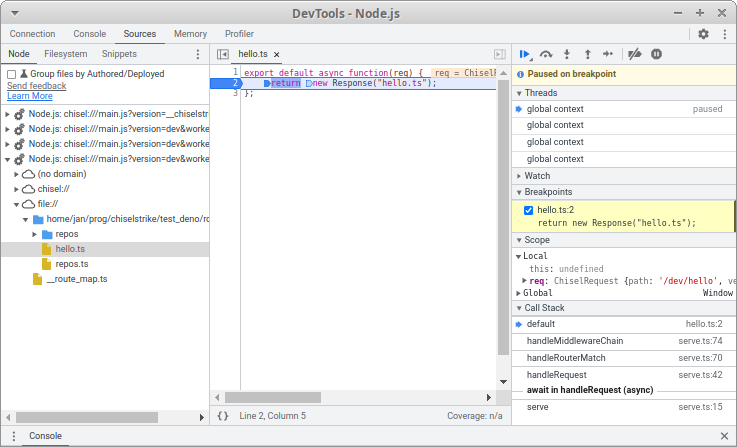Expand the chisel:// node
Image resolution: width=737 pixels, height=447 pixels.
click(x=16, y=189)
